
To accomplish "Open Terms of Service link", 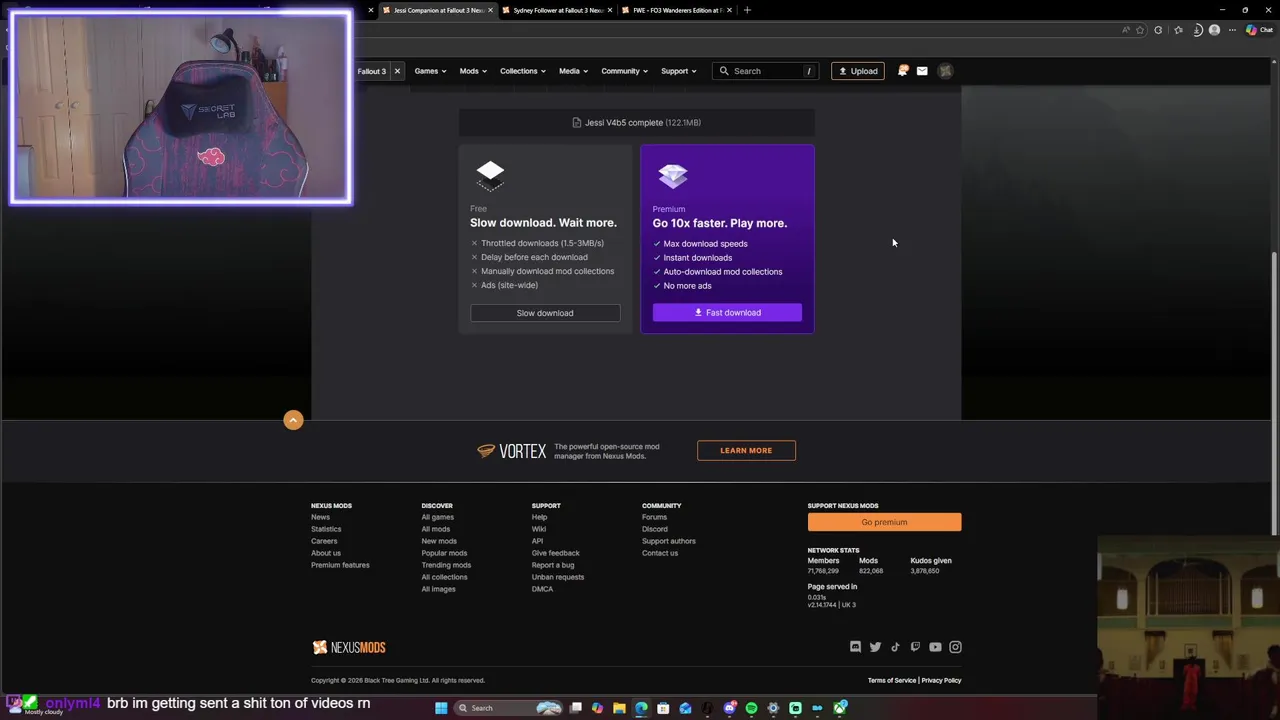I will (892, 681).
